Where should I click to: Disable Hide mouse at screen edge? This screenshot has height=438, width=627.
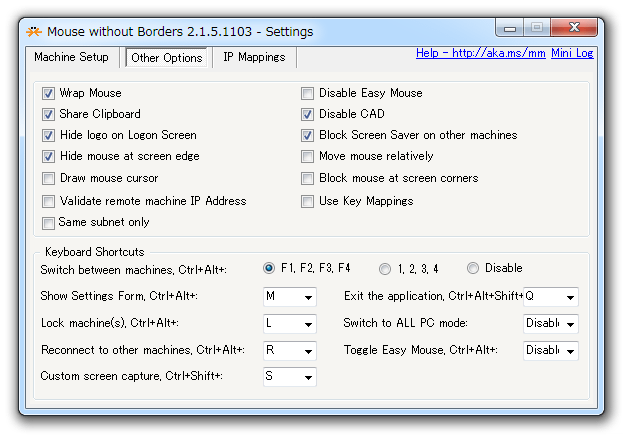tap(48, 156)
